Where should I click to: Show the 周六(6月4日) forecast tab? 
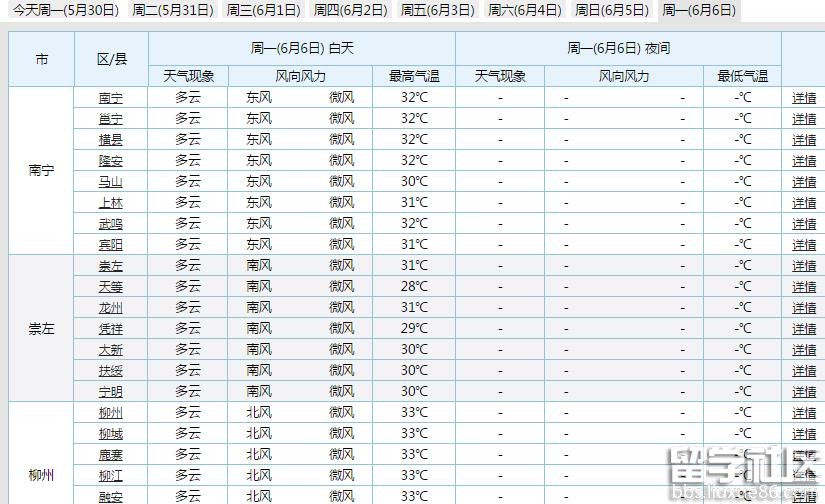pyautogui.click(x=525, y=11)
